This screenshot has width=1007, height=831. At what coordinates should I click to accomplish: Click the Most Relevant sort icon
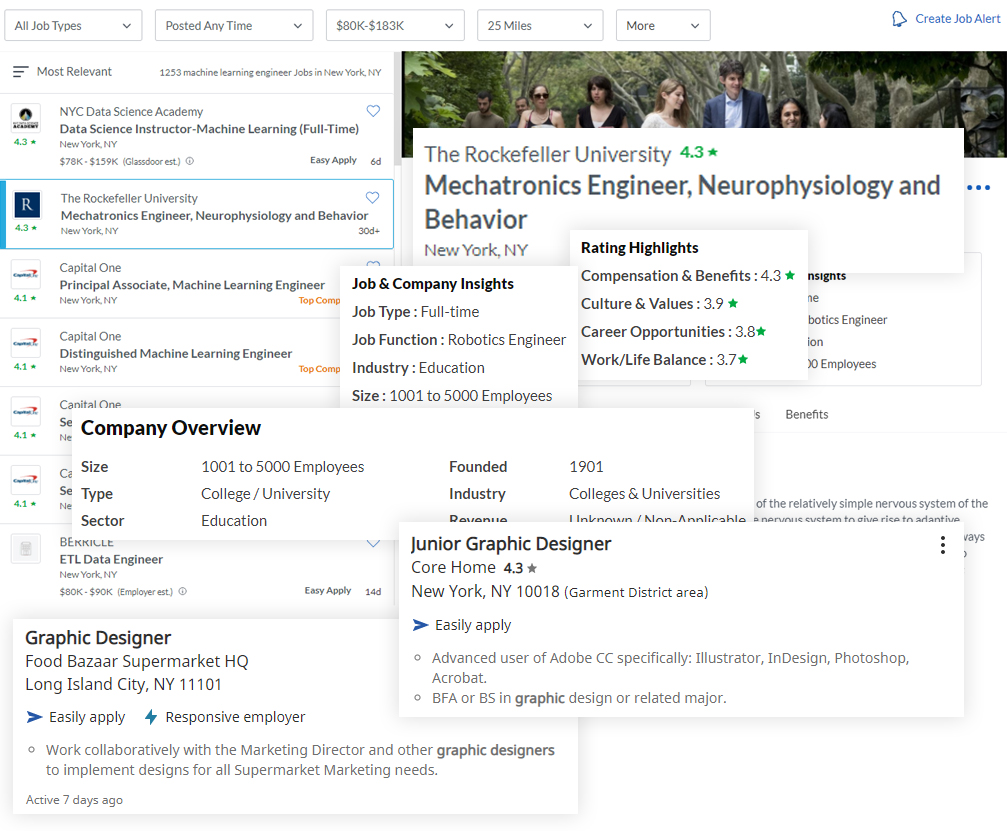click(21, 71)
